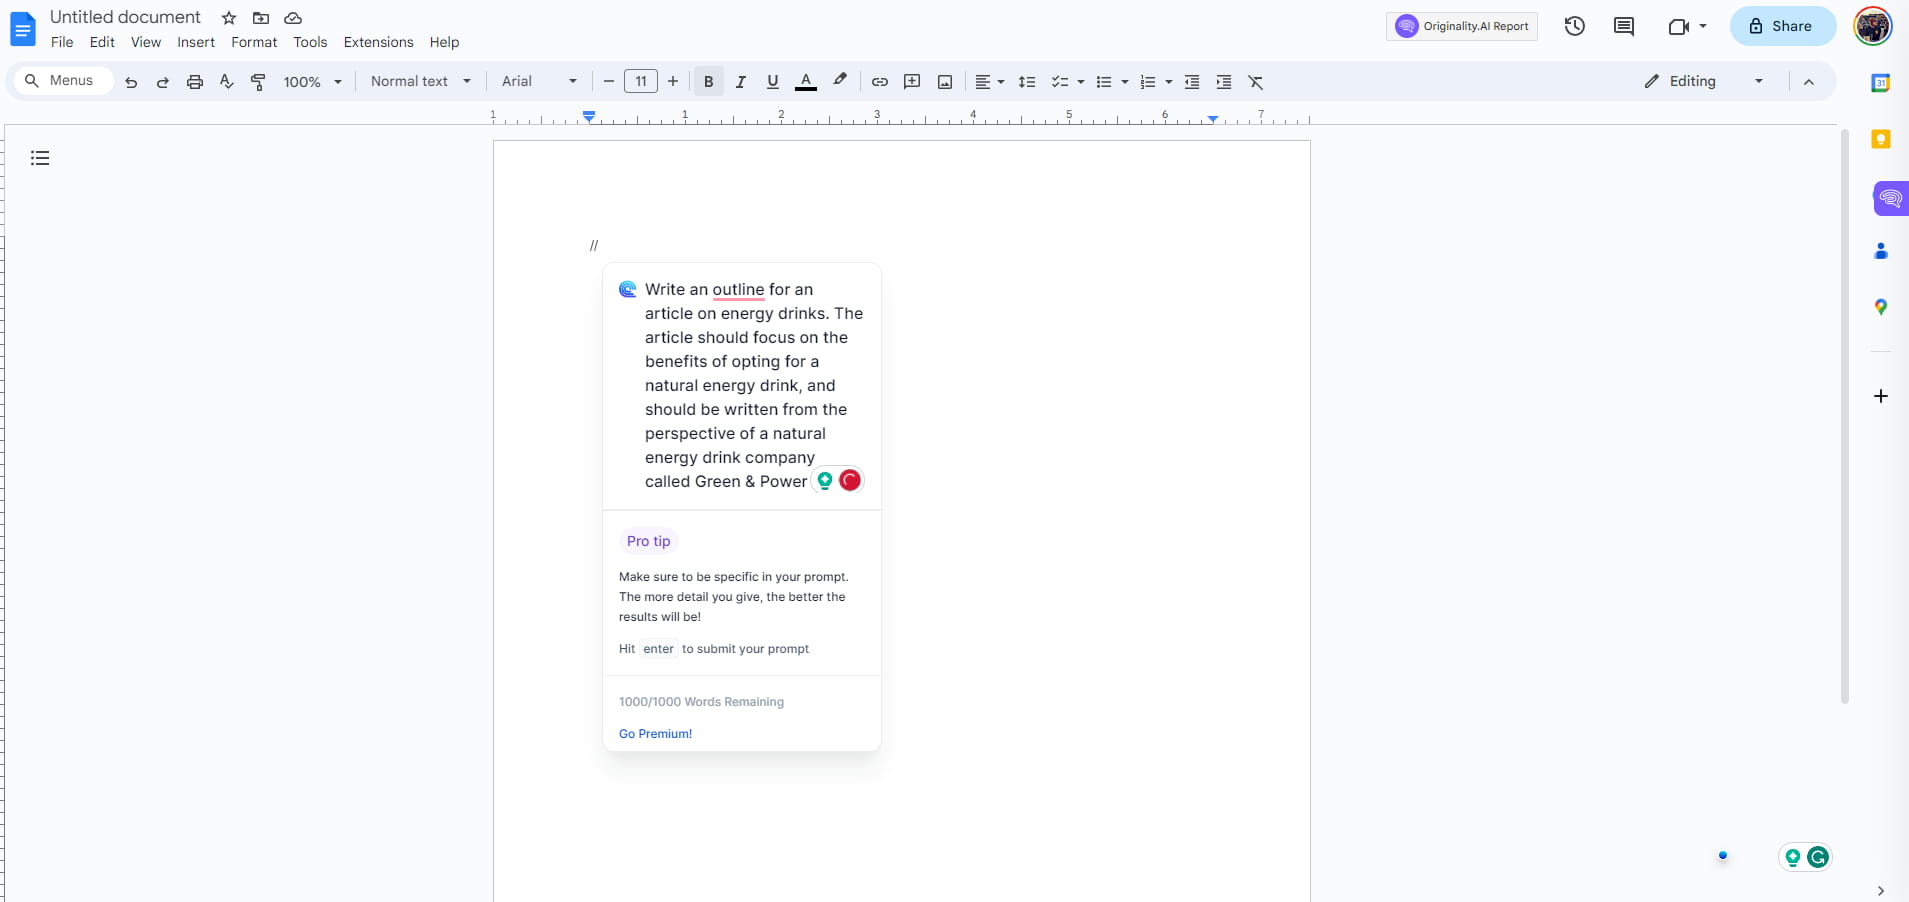Image resolution: width=1909 pixels, height=902 pixels.
Task: Toggle bold formatting in the toolbar
Action: [707, 82]
